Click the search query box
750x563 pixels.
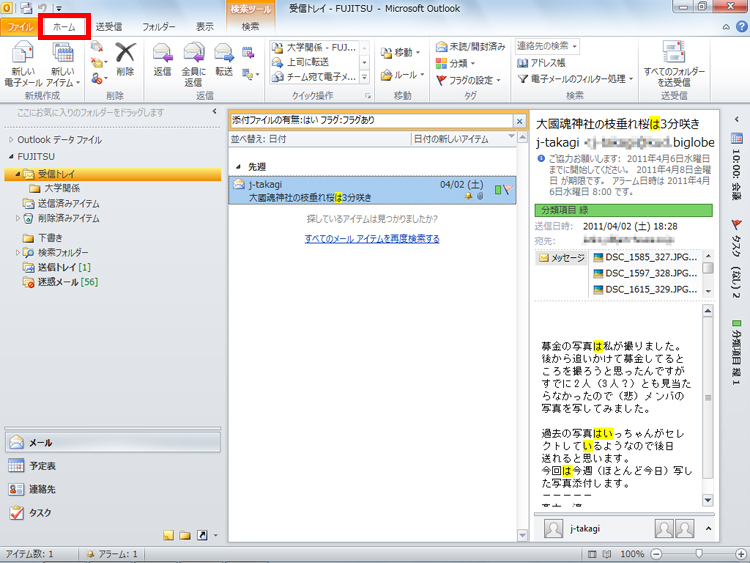[x=371, y=121]
